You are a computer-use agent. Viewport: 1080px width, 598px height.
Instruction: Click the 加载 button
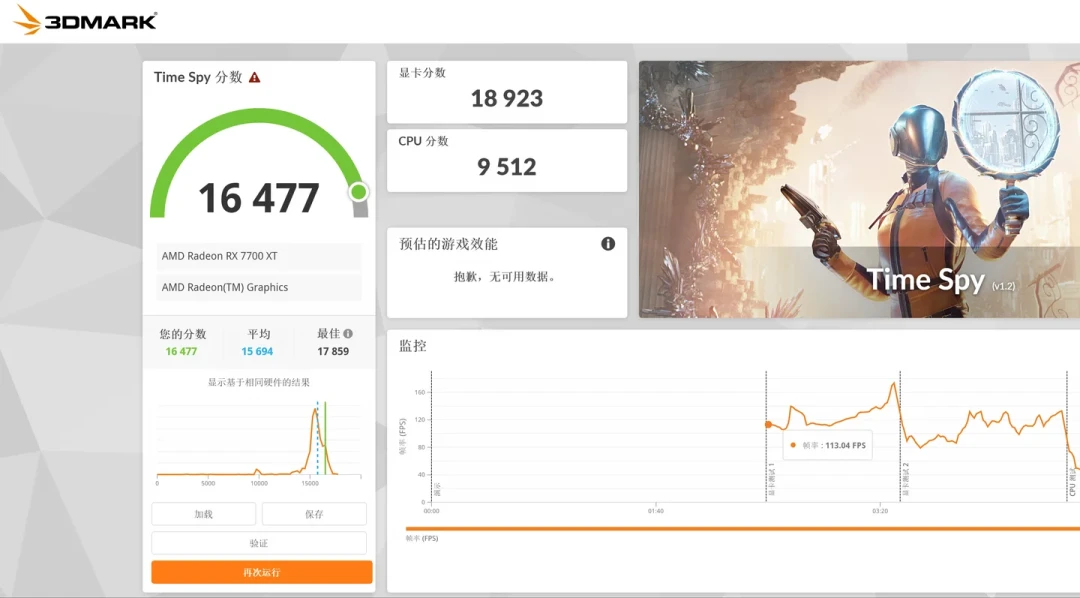coord(203,514)
